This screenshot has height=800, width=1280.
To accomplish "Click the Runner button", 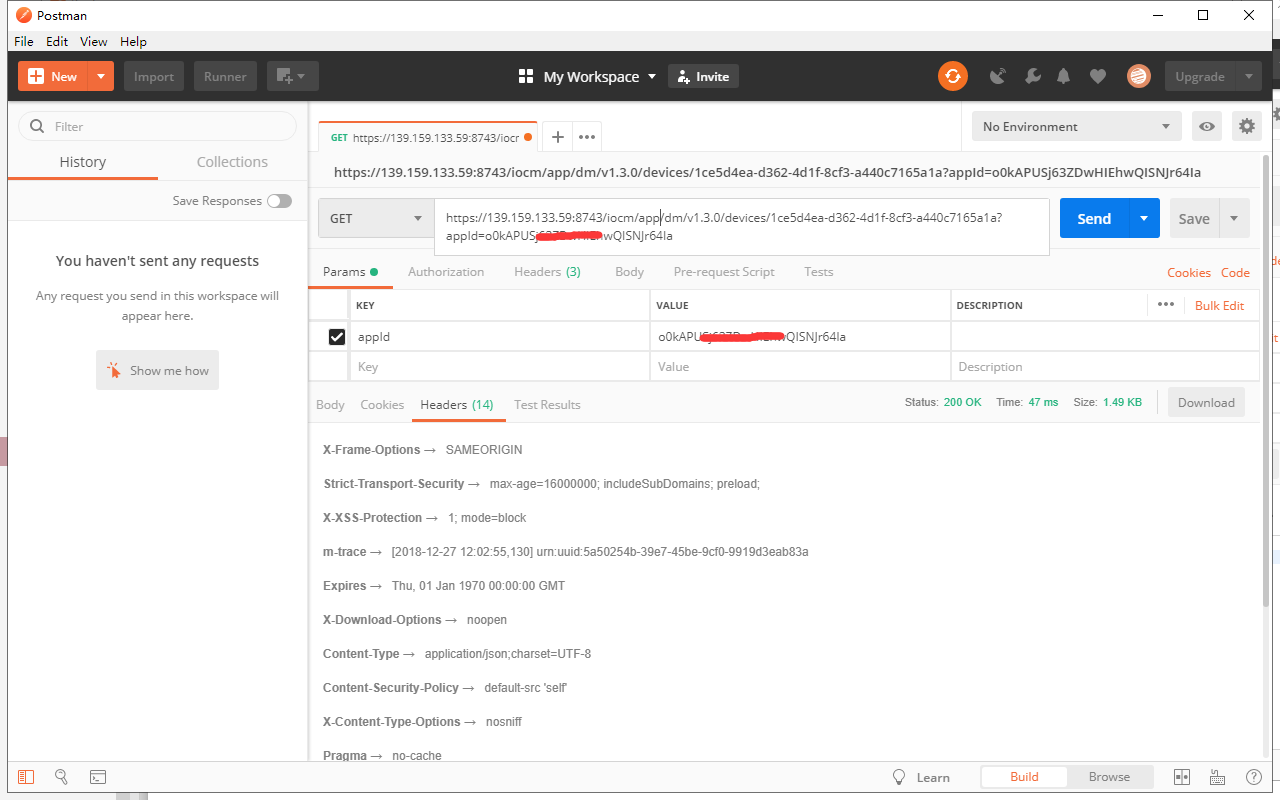I will point(226,76).
